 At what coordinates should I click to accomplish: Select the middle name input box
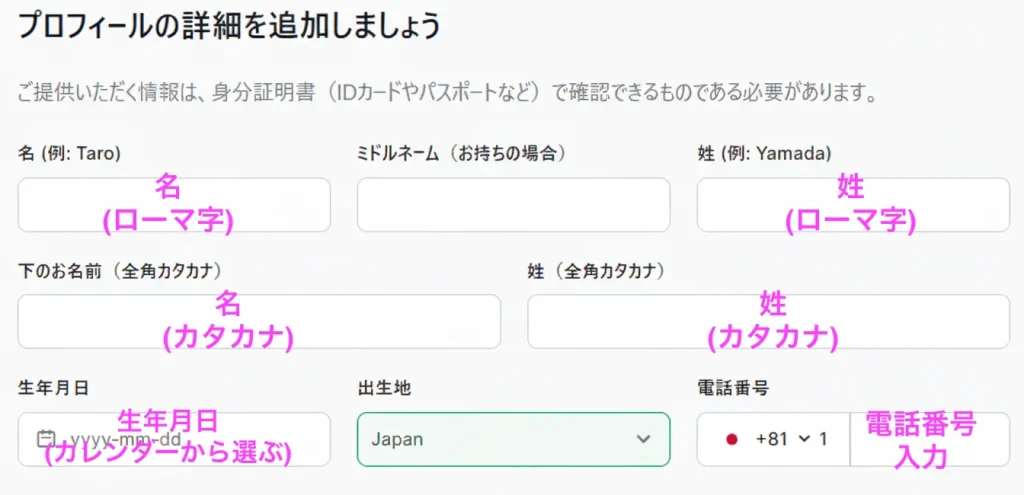[x=513, y=205]
